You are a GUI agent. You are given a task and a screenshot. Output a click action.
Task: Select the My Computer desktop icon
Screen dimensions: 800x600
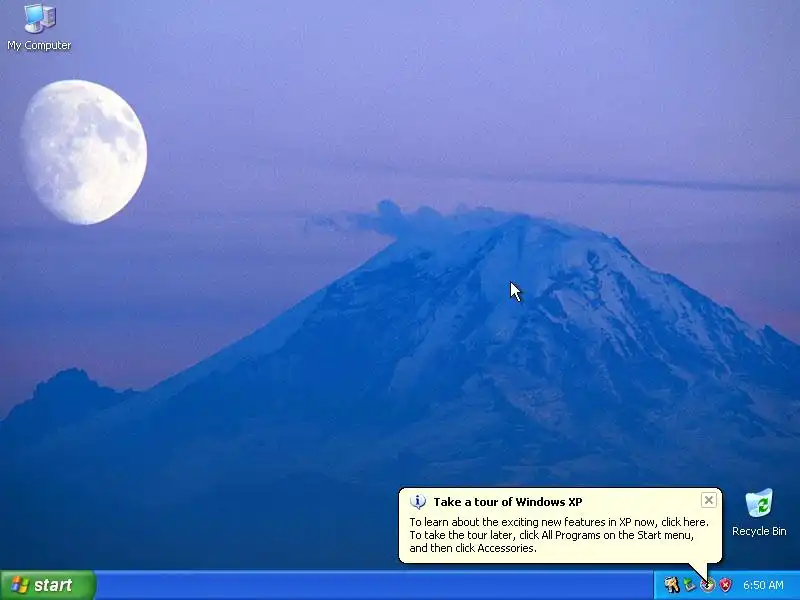[39, 27]
